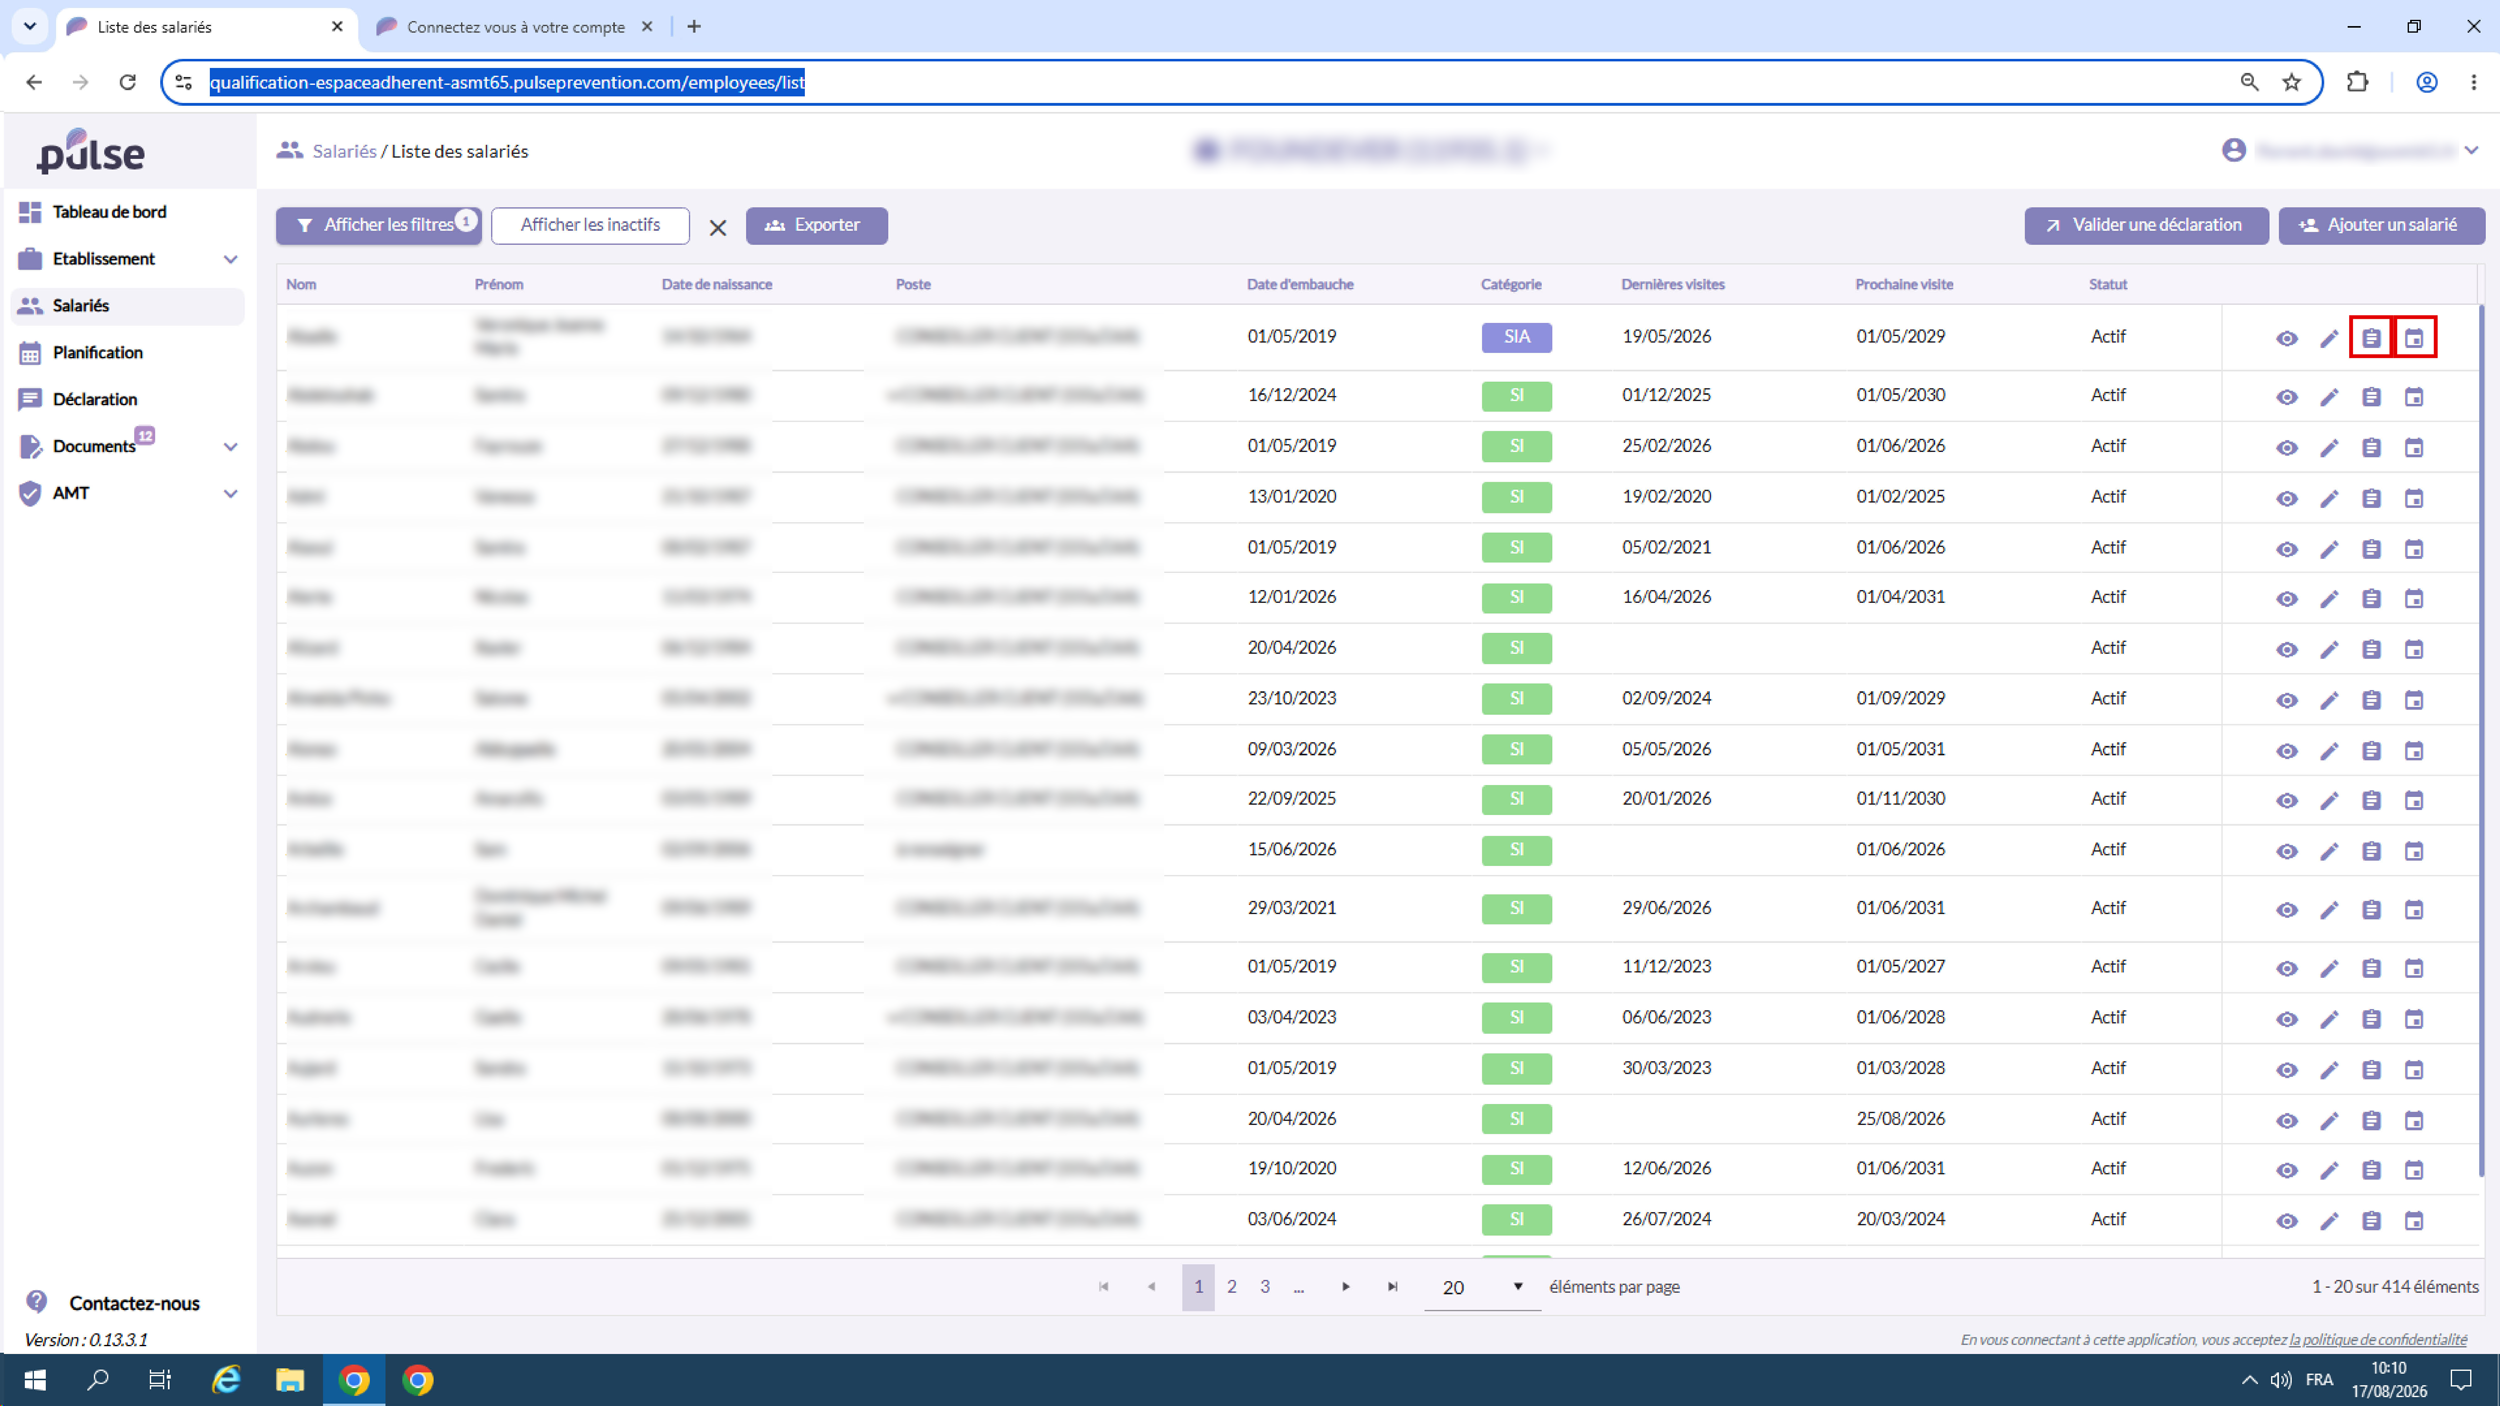
Task: Click the Pulse logo in the sidebar
Action: 91,152
